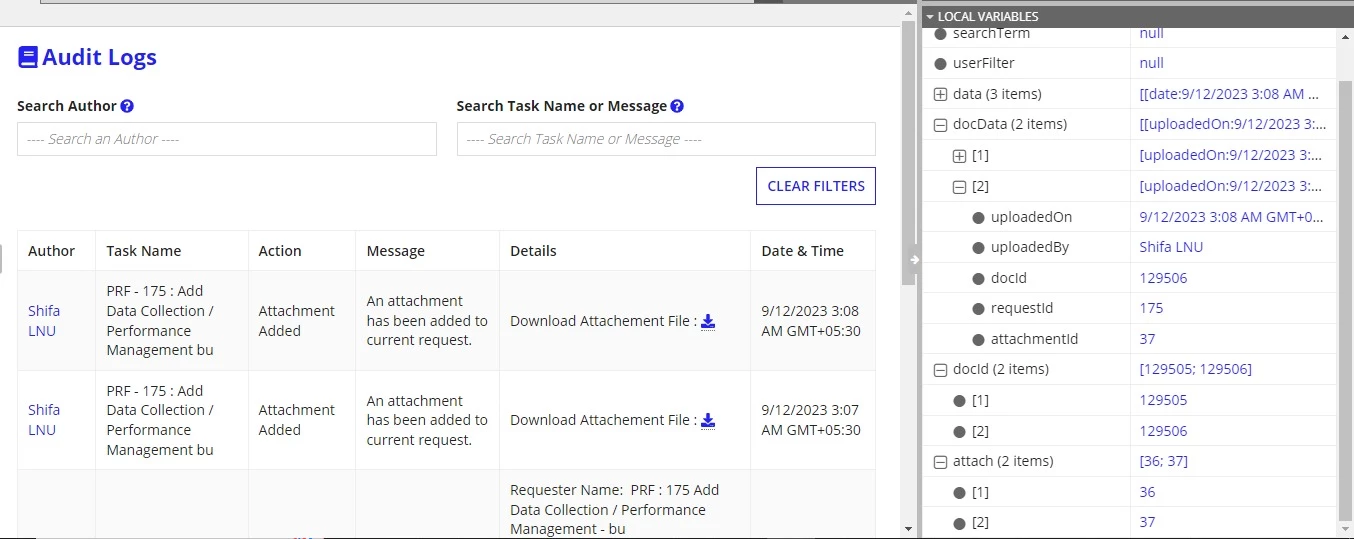
Task: Click the 9/12/2023 3:07 AM date cell
Action: tap(811, 420)
